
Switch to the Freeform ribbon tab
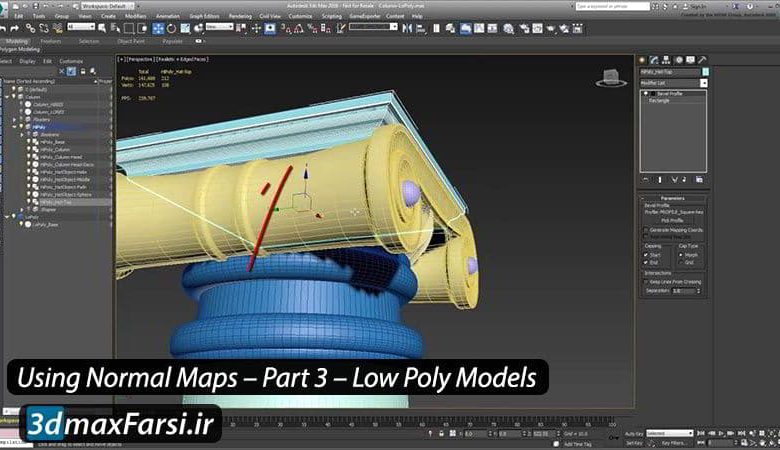click(x=51, y=41)
